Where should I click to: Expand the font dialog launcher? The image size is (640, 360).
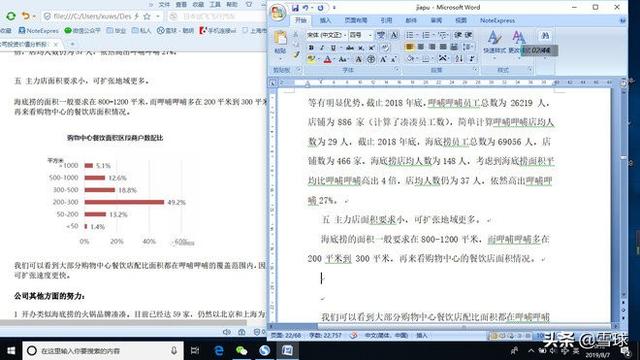(x=397, y=70)
